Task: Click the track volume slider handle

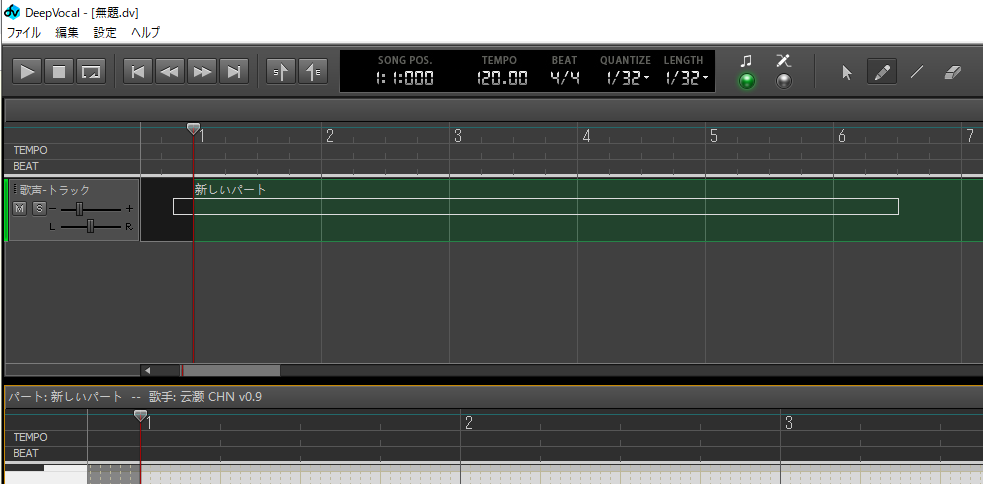Action: [x=80, y=209]
